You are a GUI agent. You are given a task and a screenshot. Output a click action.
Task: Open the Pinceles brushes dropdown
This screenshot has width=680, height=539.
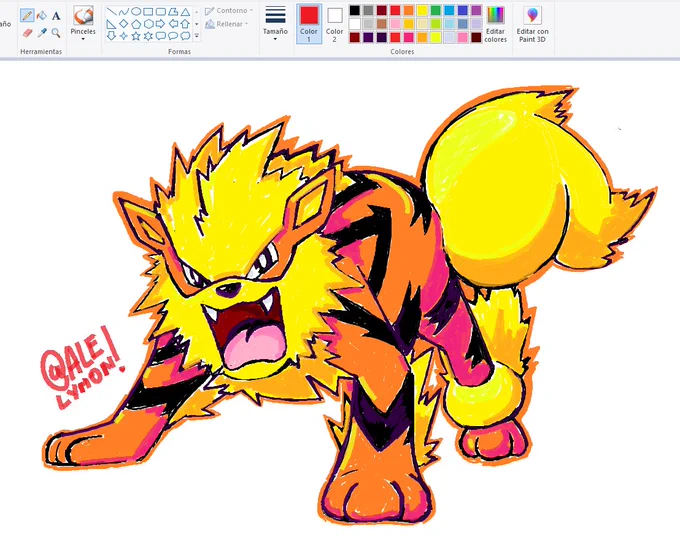[83, 35]
